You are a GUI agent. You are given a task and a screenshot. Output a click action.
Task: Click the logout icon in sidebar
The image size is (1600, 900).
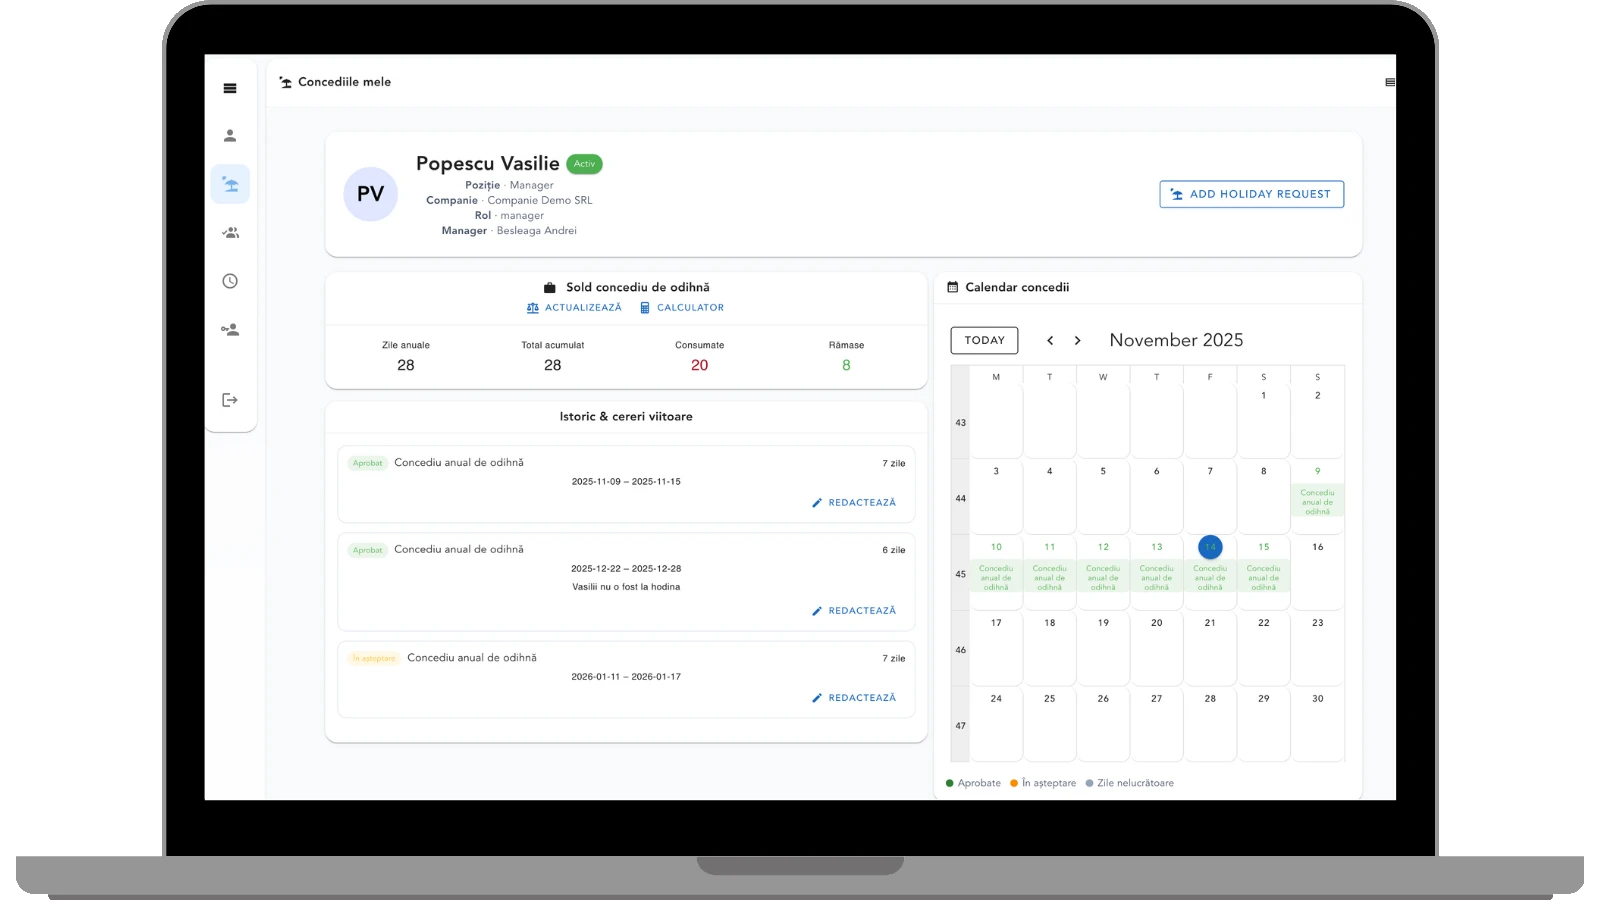pos(230,400)
